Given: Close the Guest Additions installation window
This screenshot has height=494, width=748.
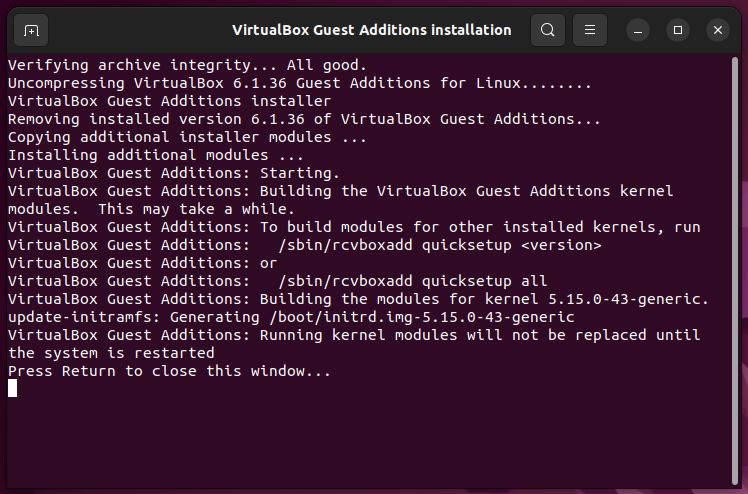Looking at the screenshot, I should 718,30.
